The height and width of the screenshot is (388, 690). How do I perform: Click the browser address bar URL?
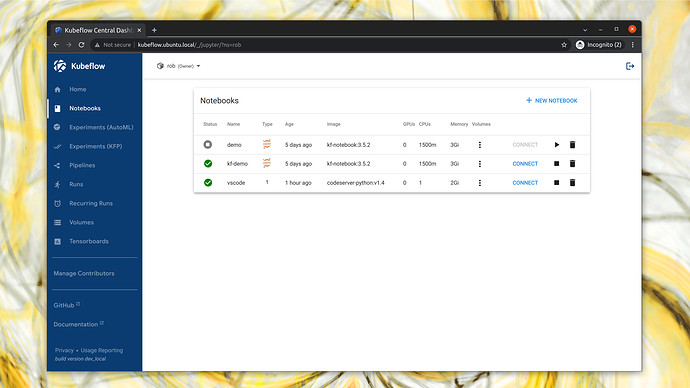(x=189, y=45)
